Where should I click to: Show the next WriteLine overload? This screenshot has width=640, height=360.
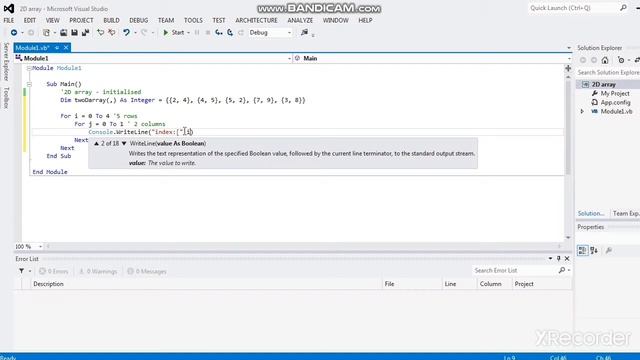124,143
